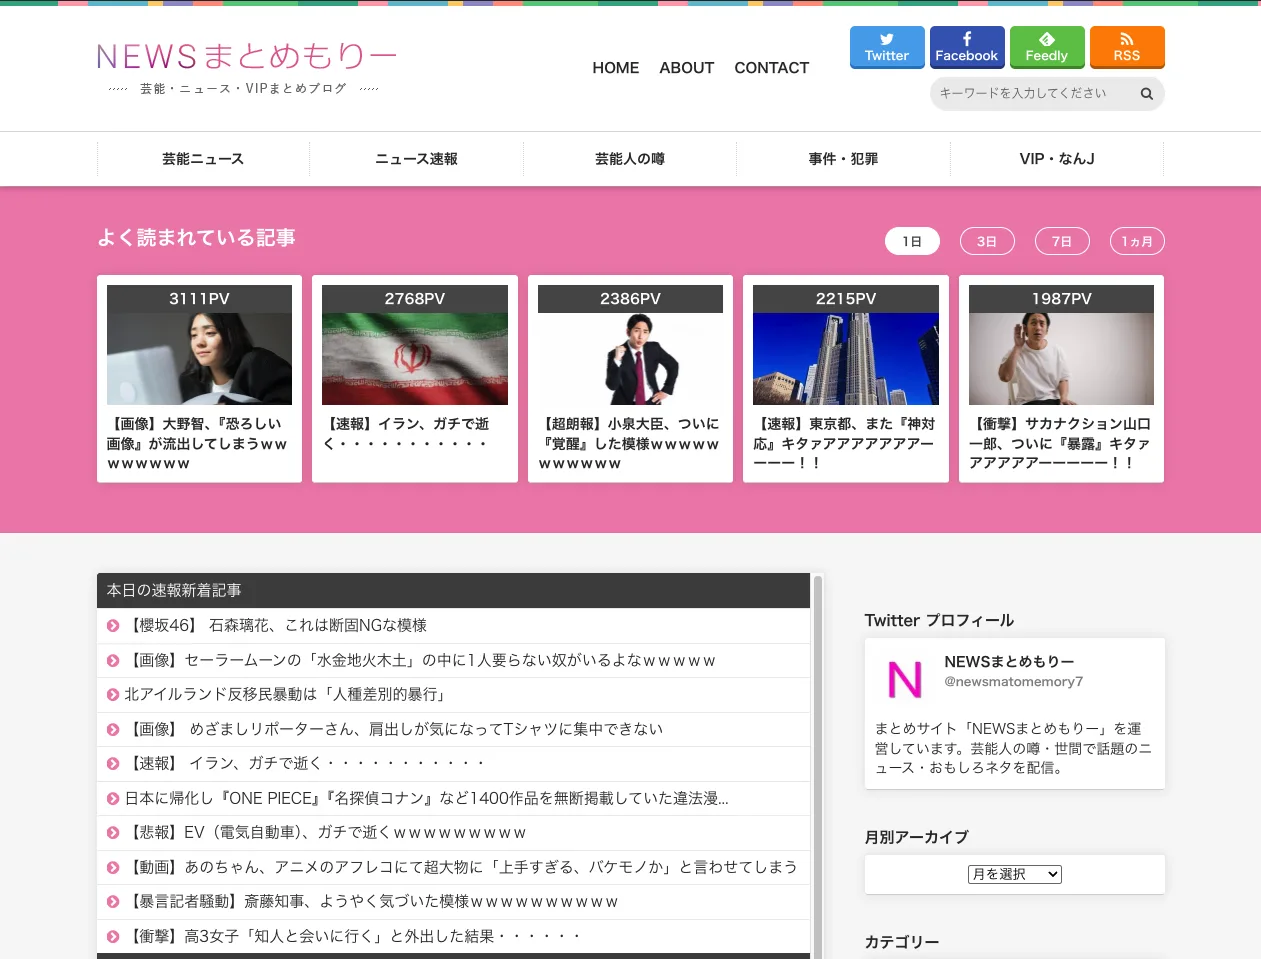Click bullet icon beside 斎藤知事 article

pyautogui.click(x=113, y=902)
